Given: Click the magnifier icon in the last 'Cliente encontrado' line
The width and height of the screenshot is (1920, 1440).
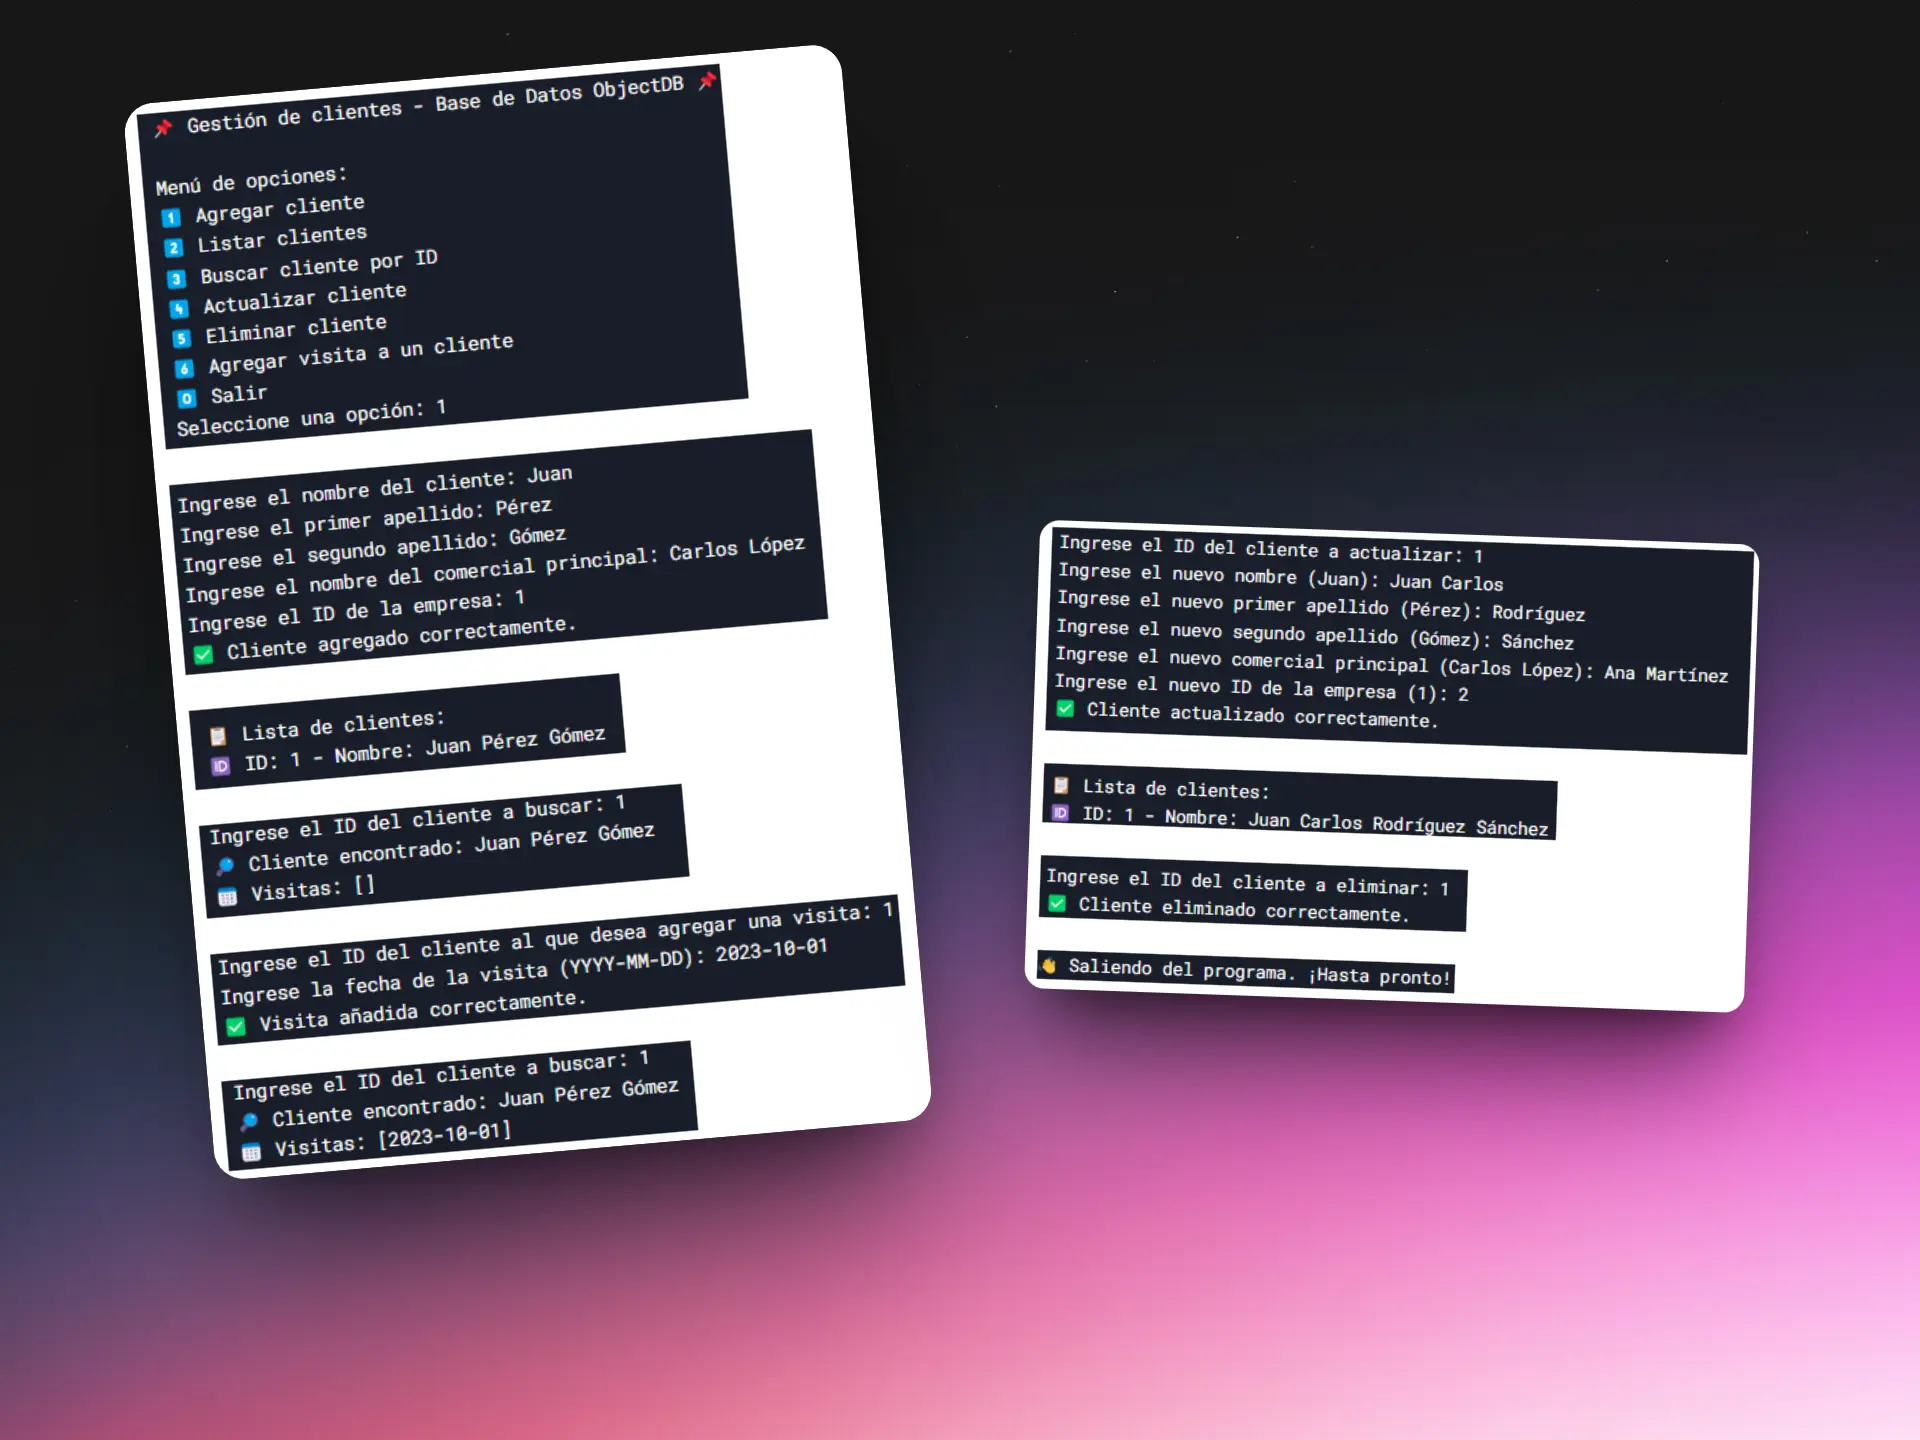Looking at the screenshot, I should coord(249,1121).
